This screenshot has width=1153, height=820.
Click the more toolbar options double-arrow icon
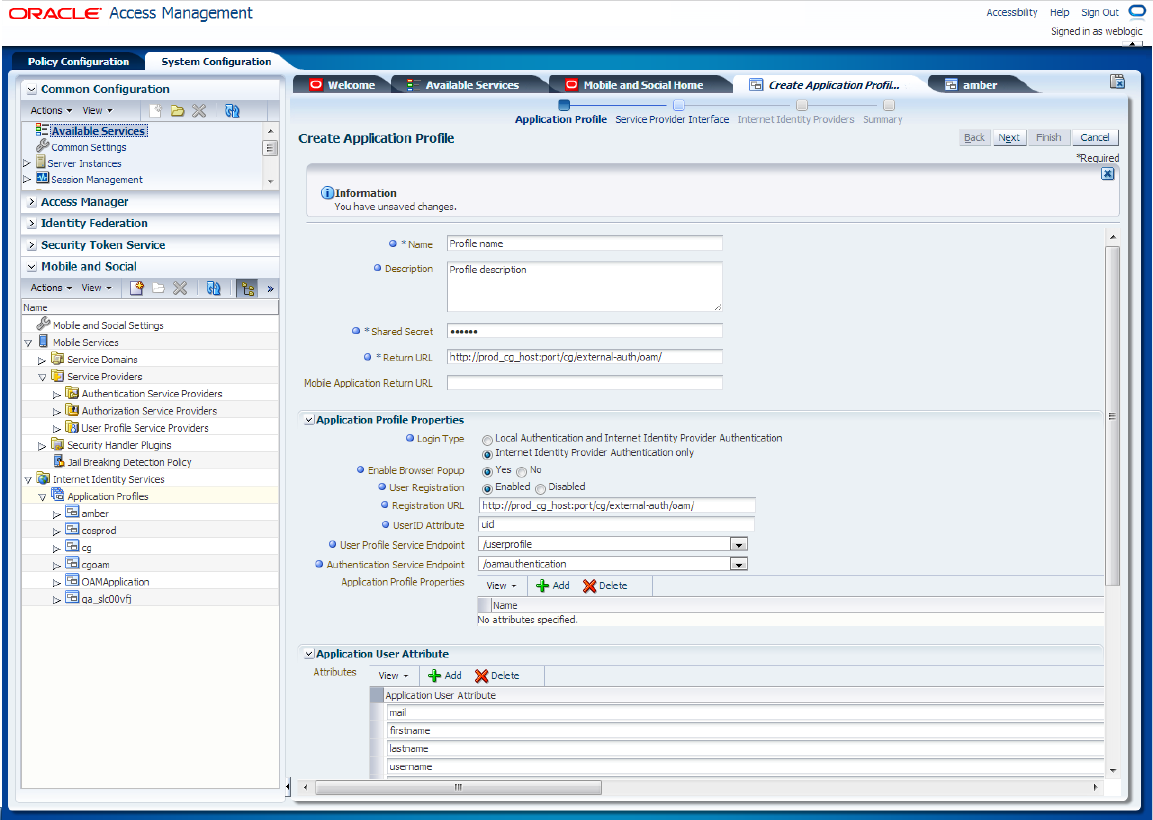[270, 288]
